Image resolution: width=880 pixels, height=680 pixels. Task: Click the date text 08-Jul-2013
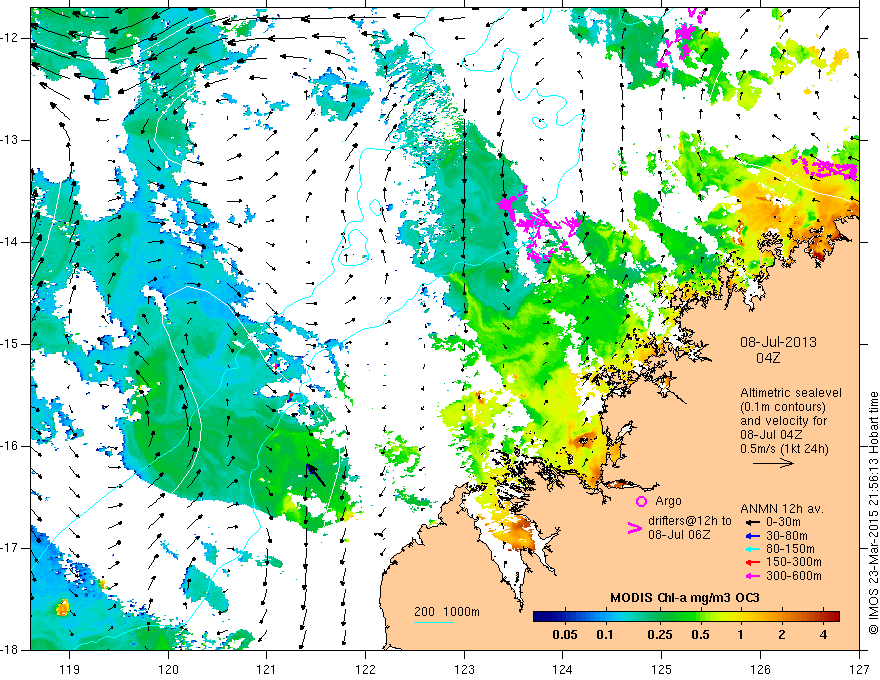click(778, 342)
